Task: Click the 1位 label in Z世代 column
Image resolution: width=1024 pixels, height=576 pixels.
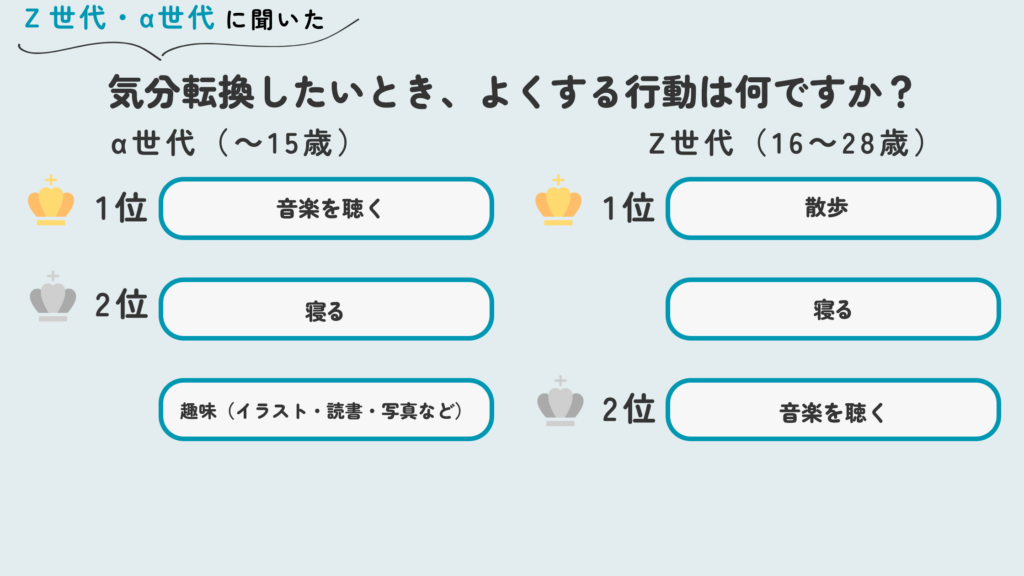Action: [628, 208]
